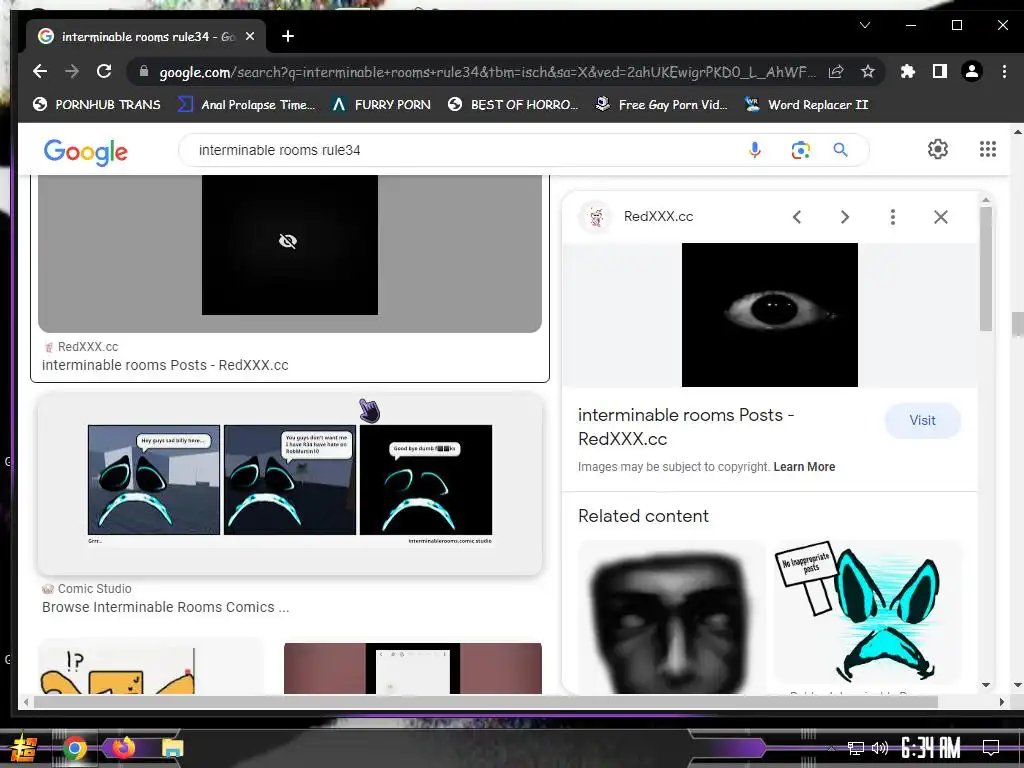Image resolution: width=1024 pixels, height=768 pixels.
Task: Open Chrome profile avatar menu
Action: click(972, 72)
